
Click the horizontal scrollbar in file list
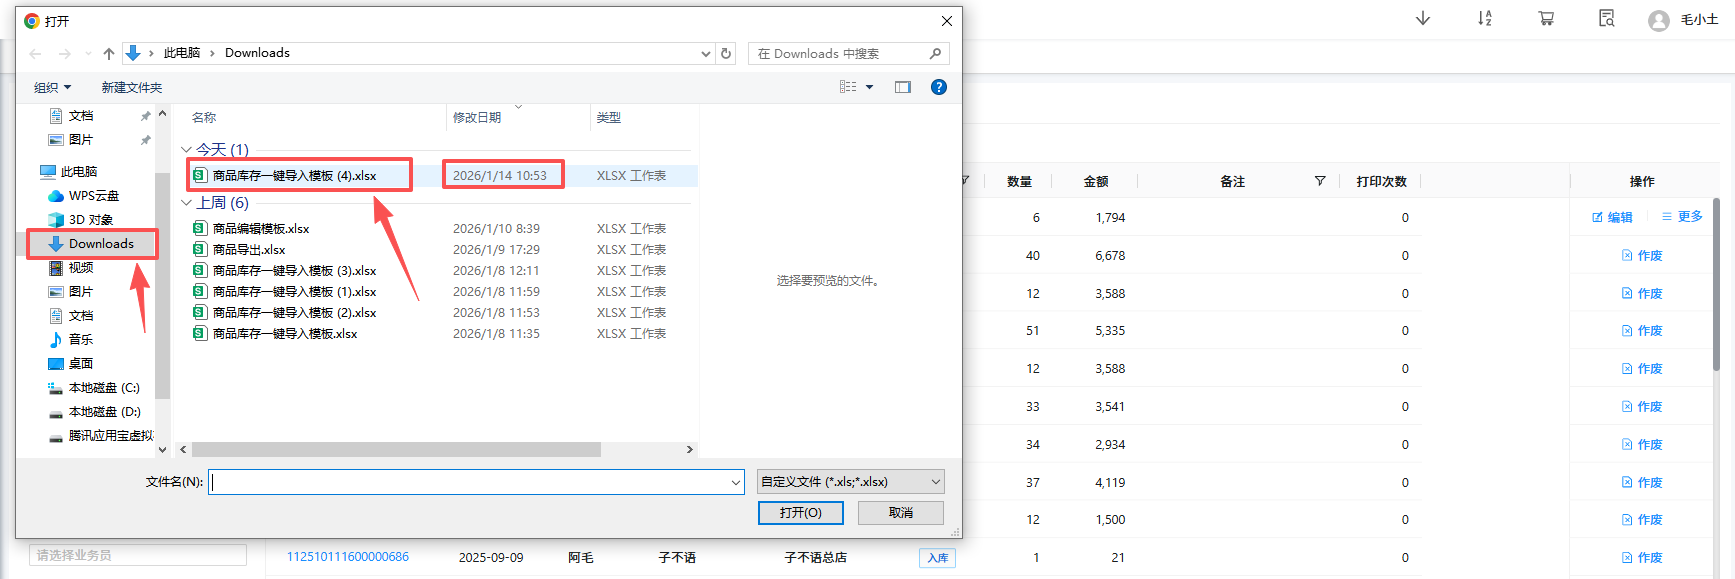point(396,450)
